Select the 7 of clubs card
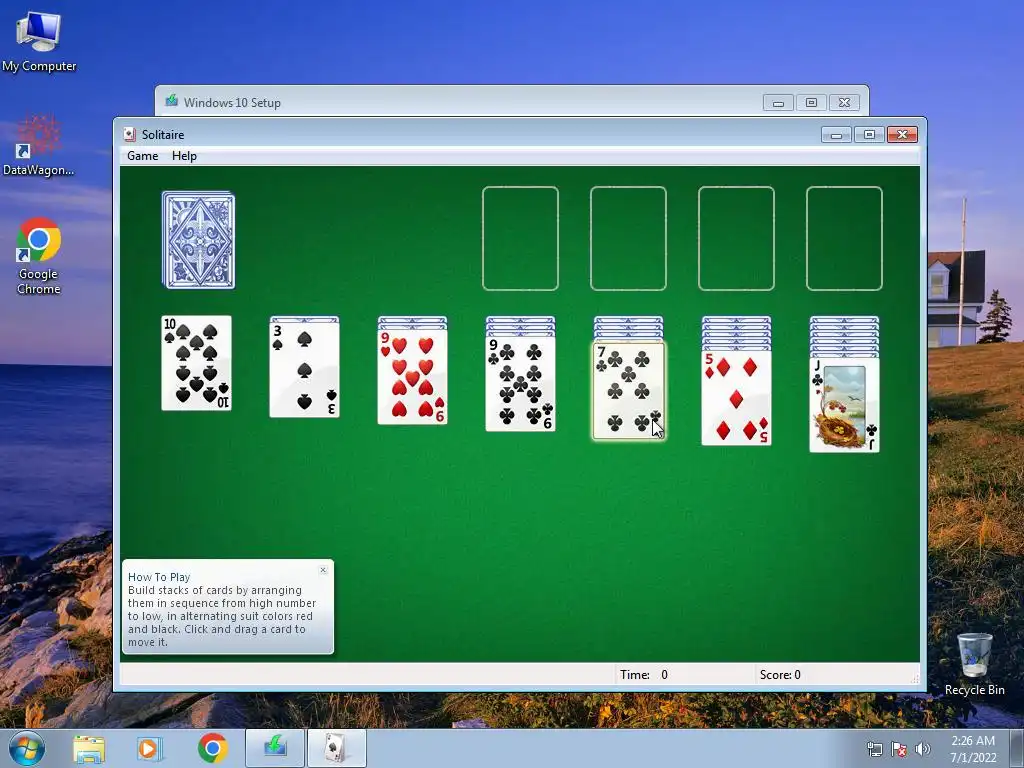This screenshot has height=768, width=1024. point(628,391)
